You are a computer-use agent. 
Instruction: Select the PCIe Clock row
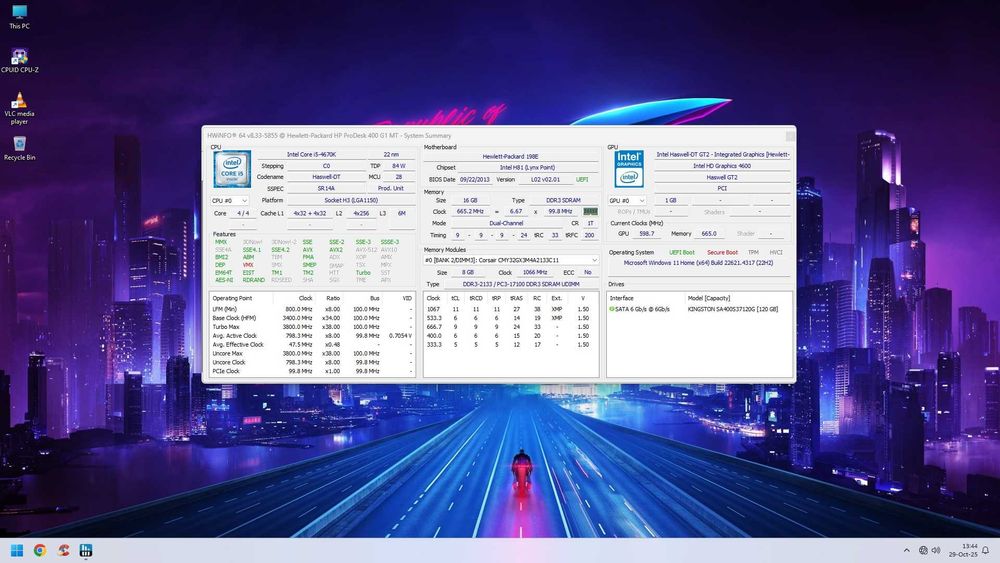tap(312, 371)
